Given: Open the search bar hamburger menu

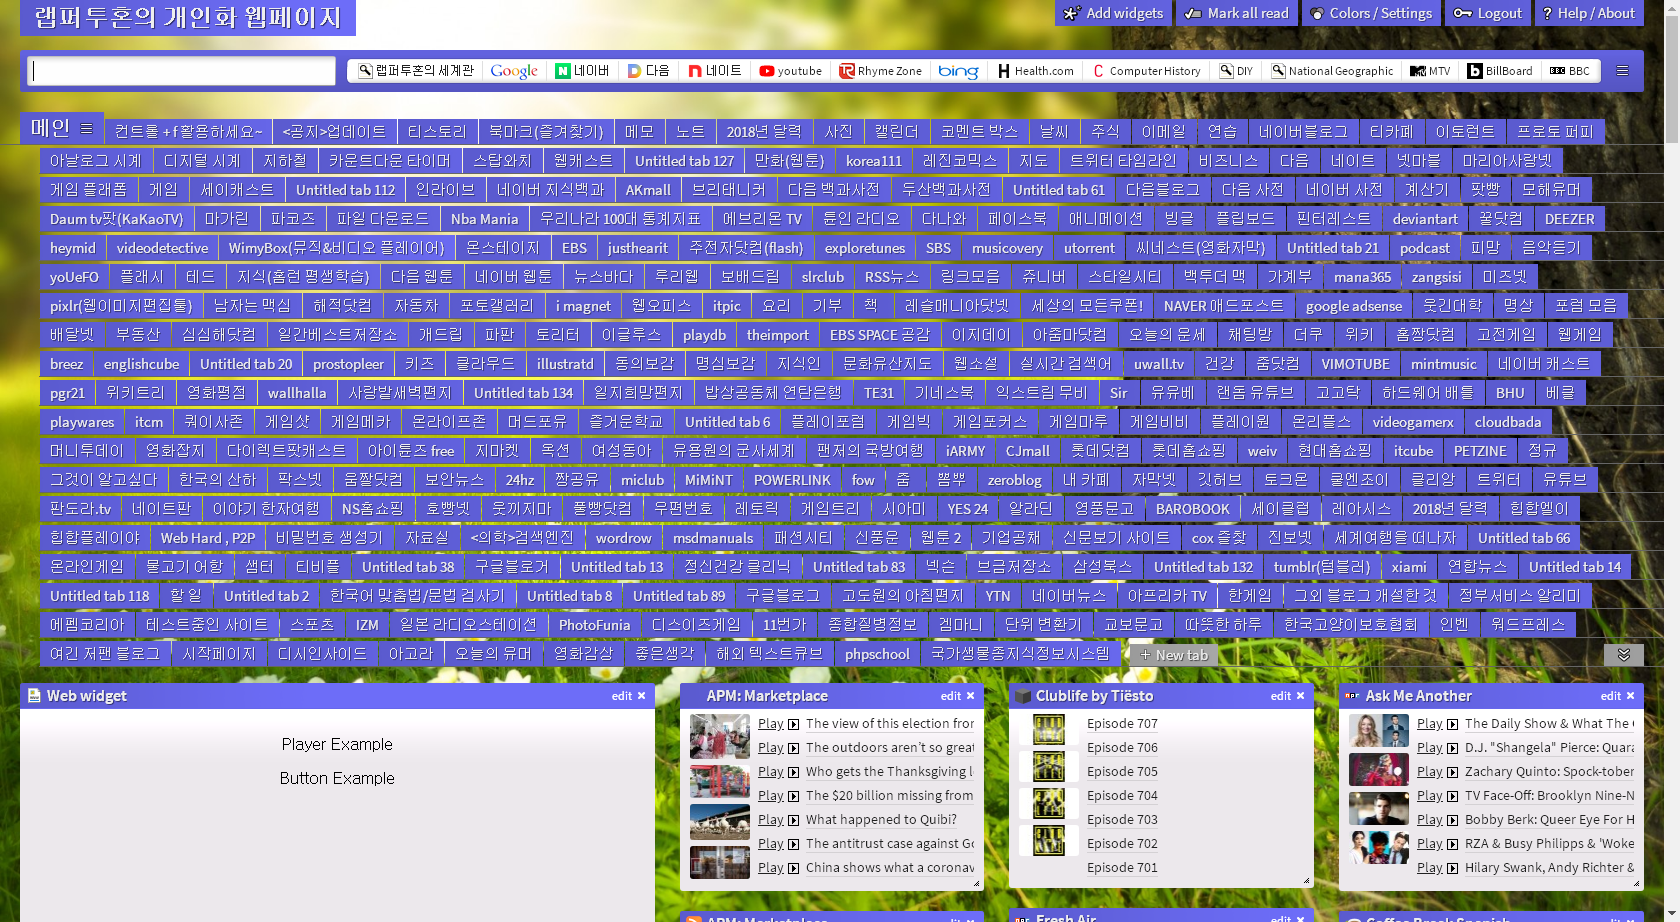Looking at the screenshot, I should 1623,71.
